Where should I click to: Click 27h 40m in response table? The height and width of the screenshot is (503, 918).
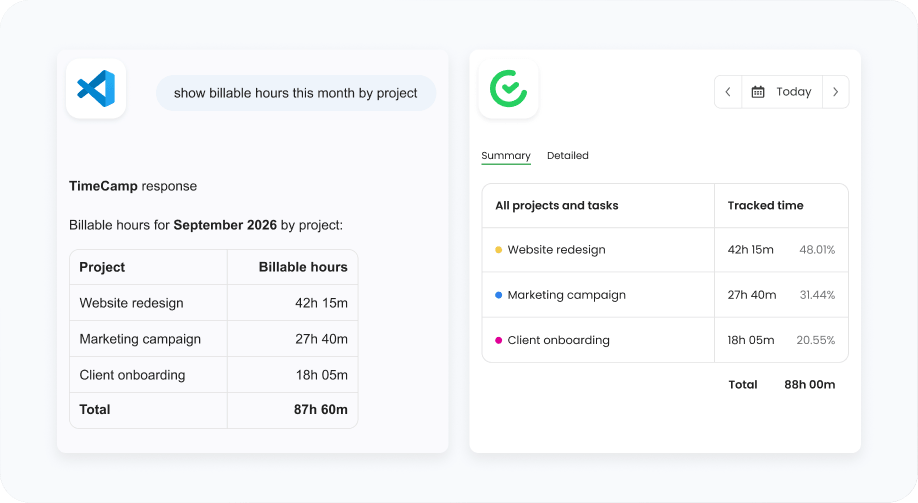[x=321, y=339]
